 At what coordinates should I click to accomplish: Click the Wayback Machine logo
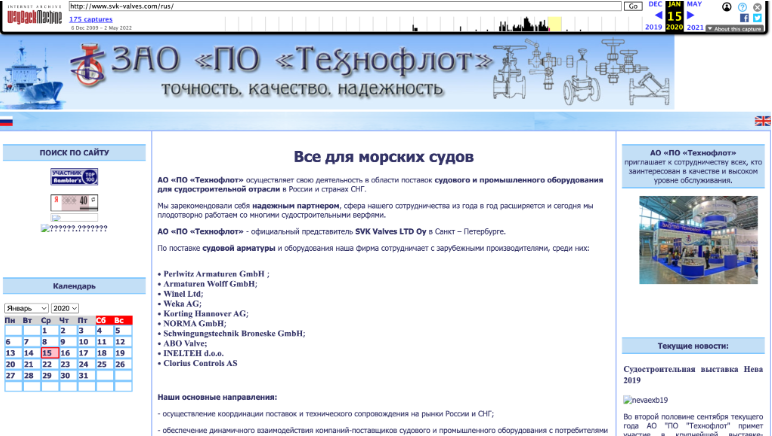[x=34, y=16]
